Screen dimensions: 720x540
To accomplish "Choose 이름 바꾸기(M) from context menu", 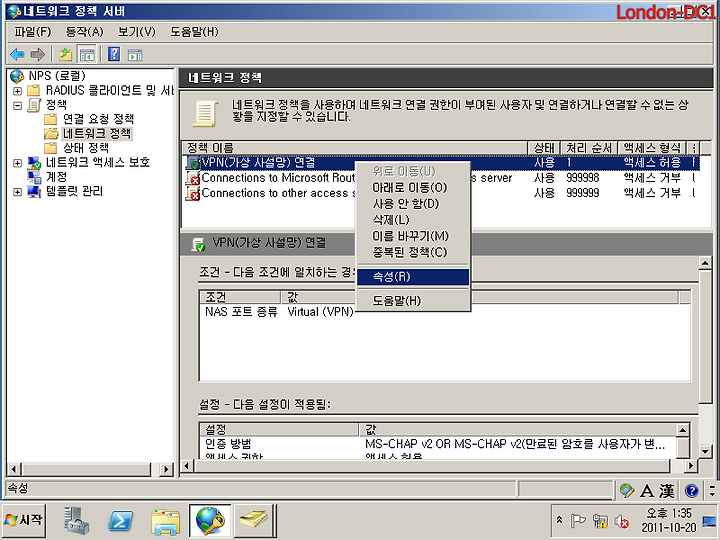I will click(x=413, y=236).
